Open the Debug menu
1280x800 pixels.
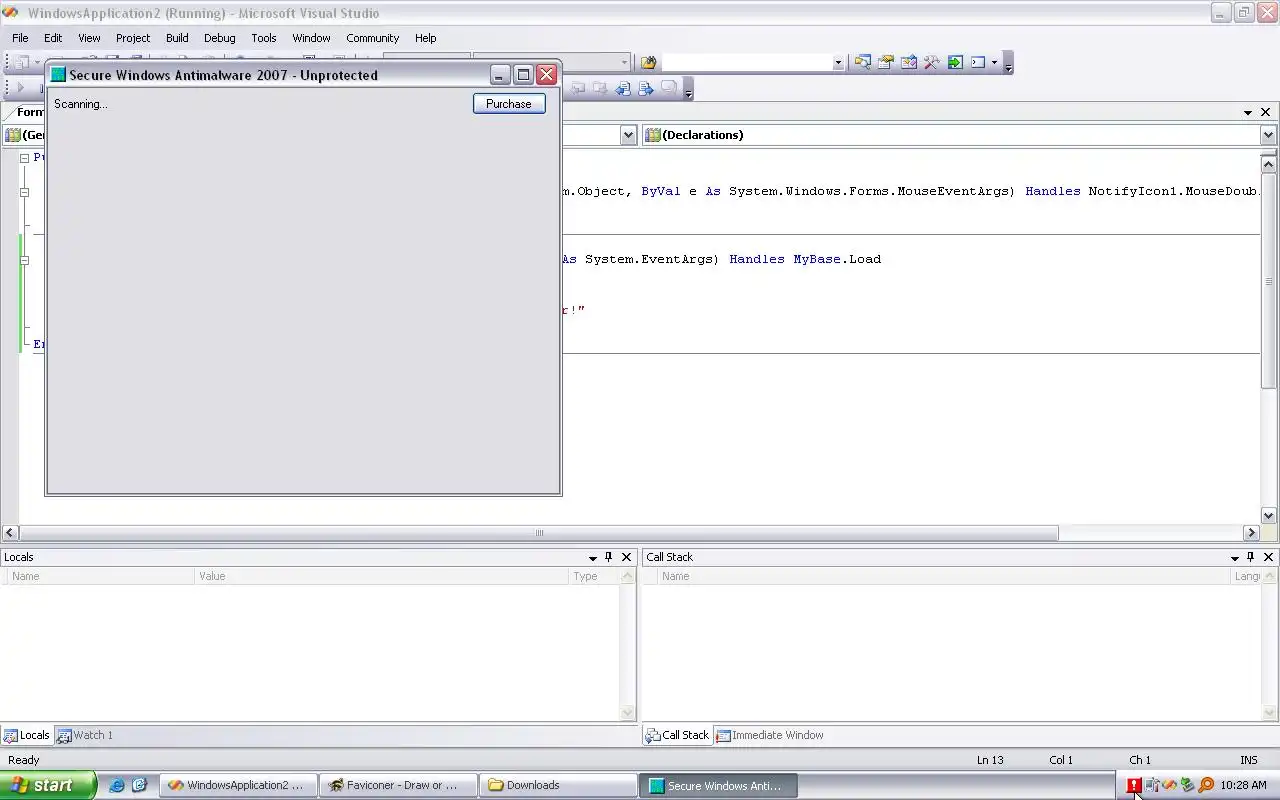(220, 38)
